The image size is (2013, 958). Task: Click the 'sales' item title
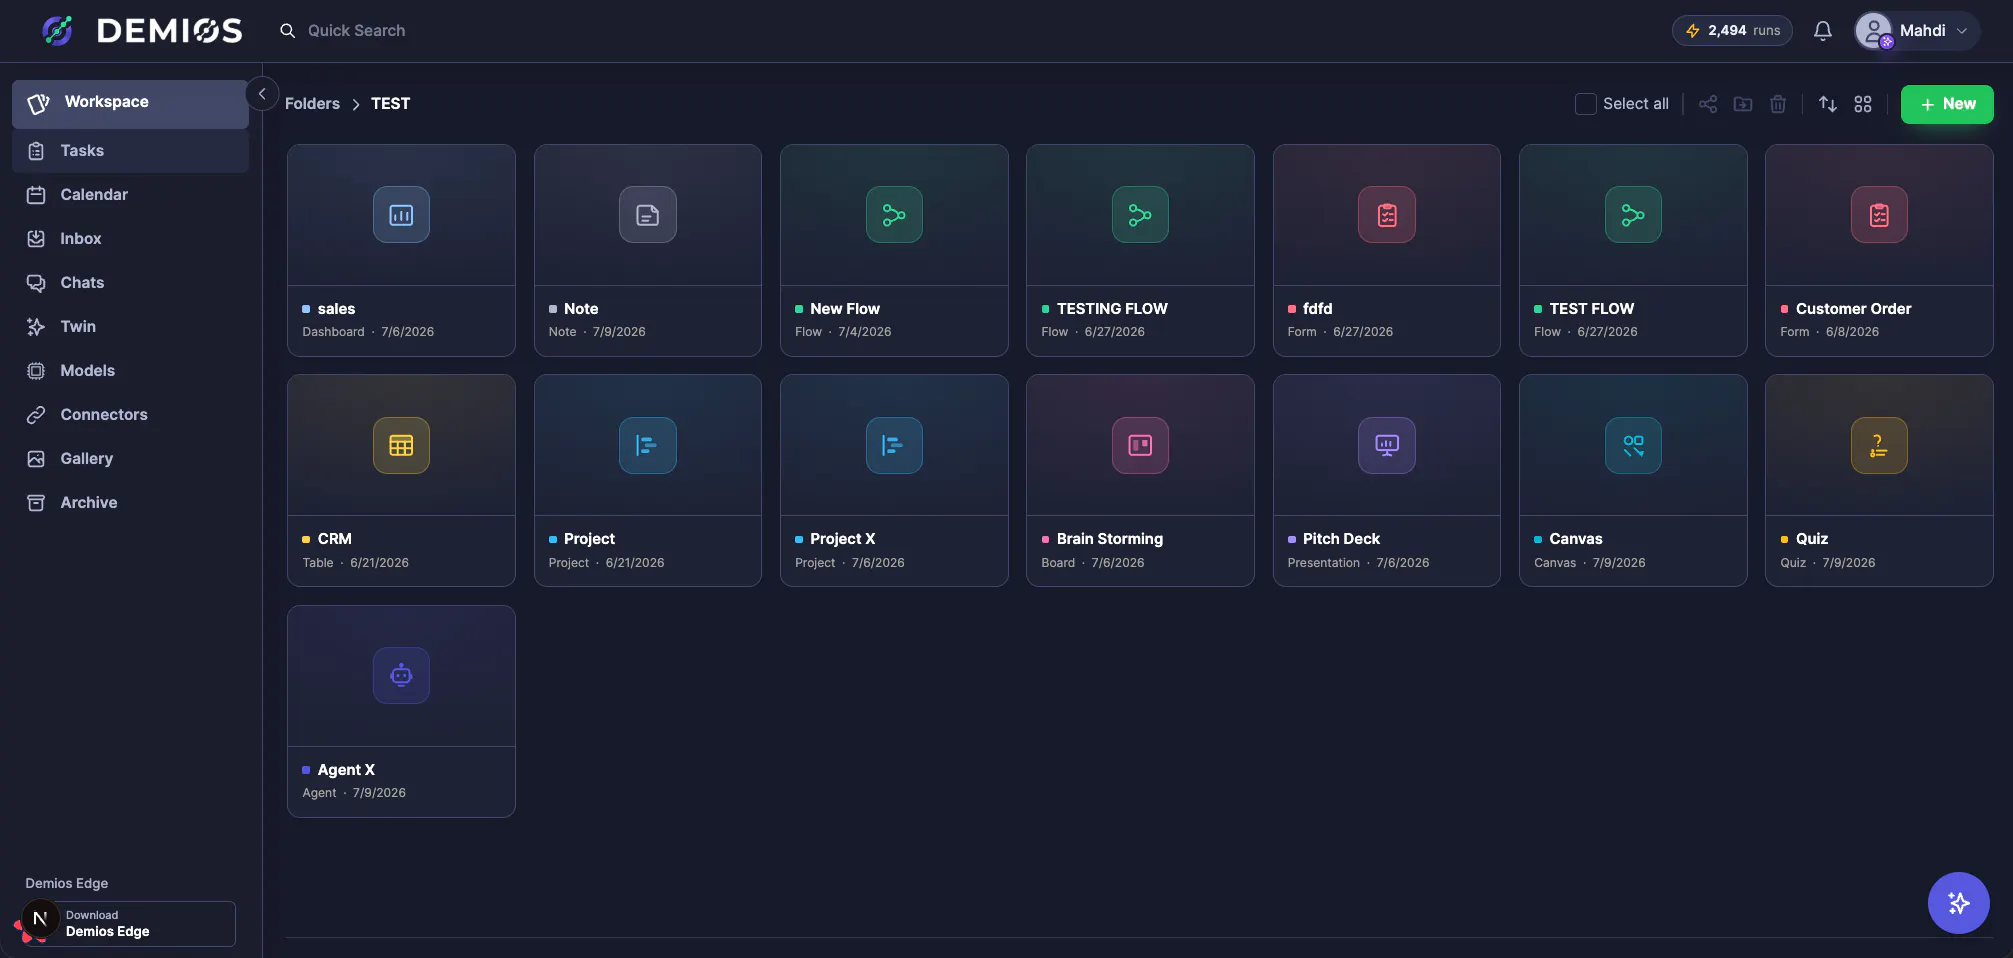336,309
